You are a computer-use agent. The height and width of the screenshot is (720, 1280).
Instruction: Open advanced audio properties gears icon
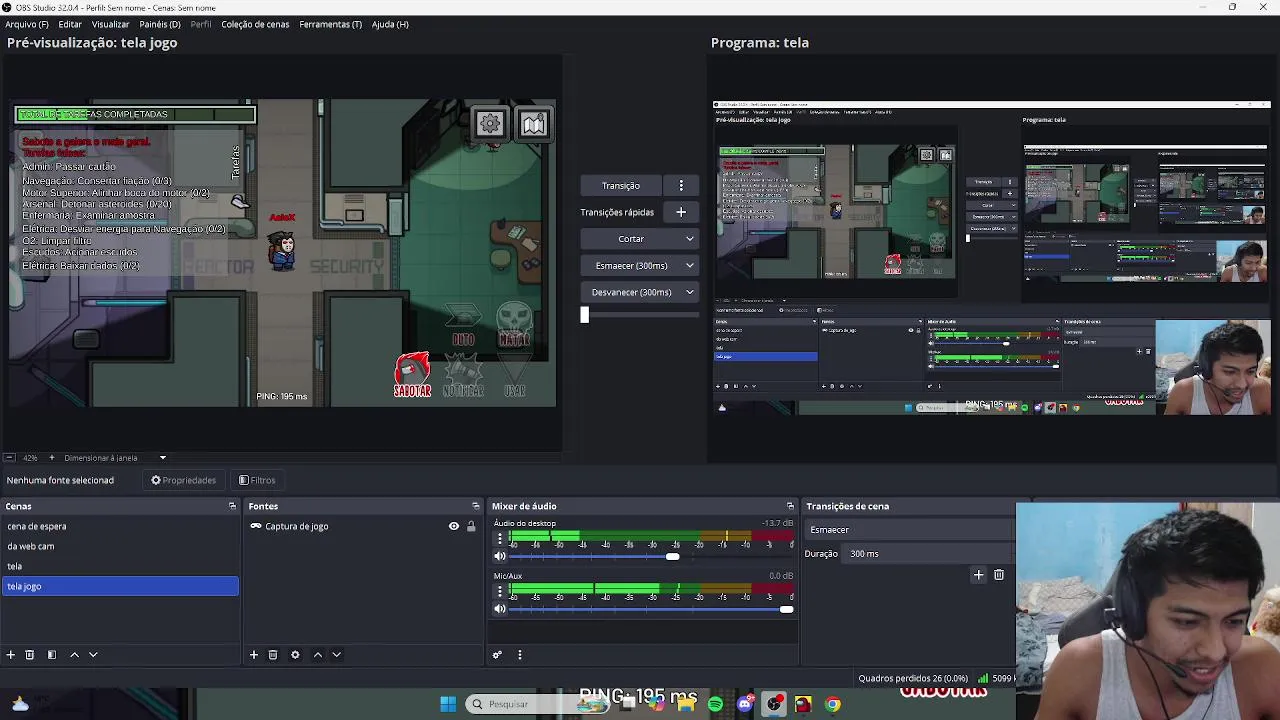(x=497, y=654)
